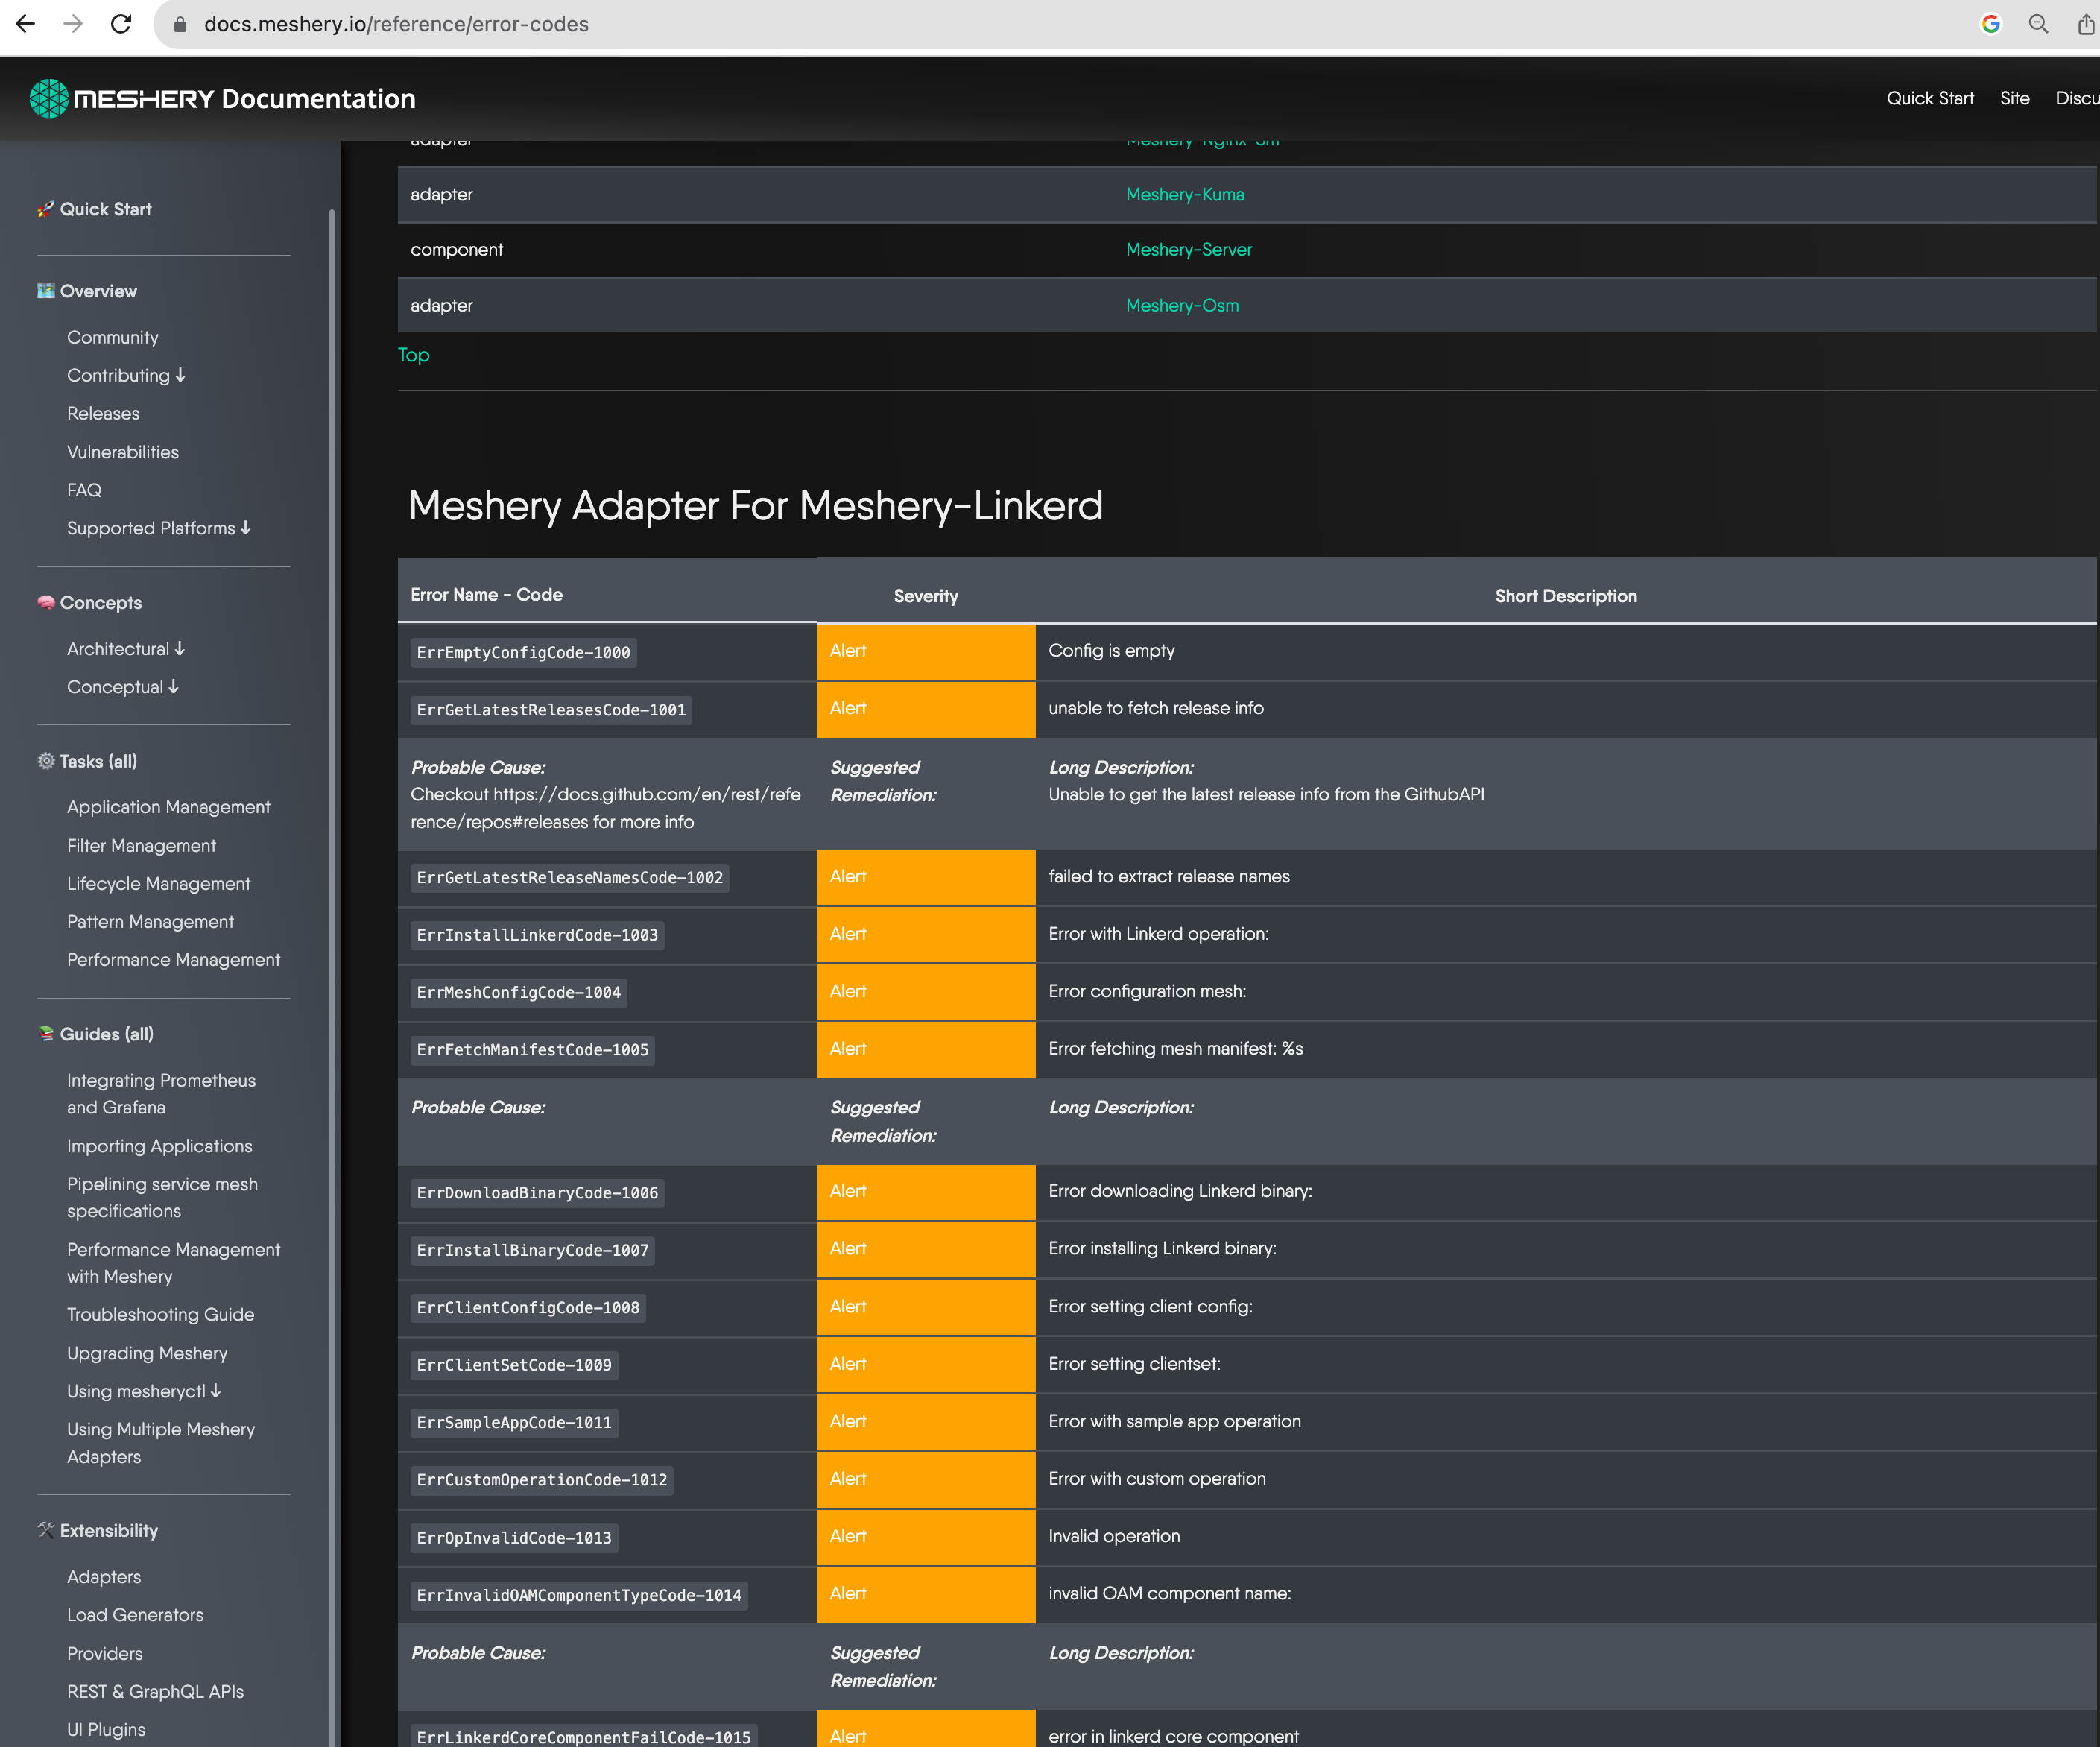
Task: Click the lock icon in the address bar
Action: coord(180,23)
